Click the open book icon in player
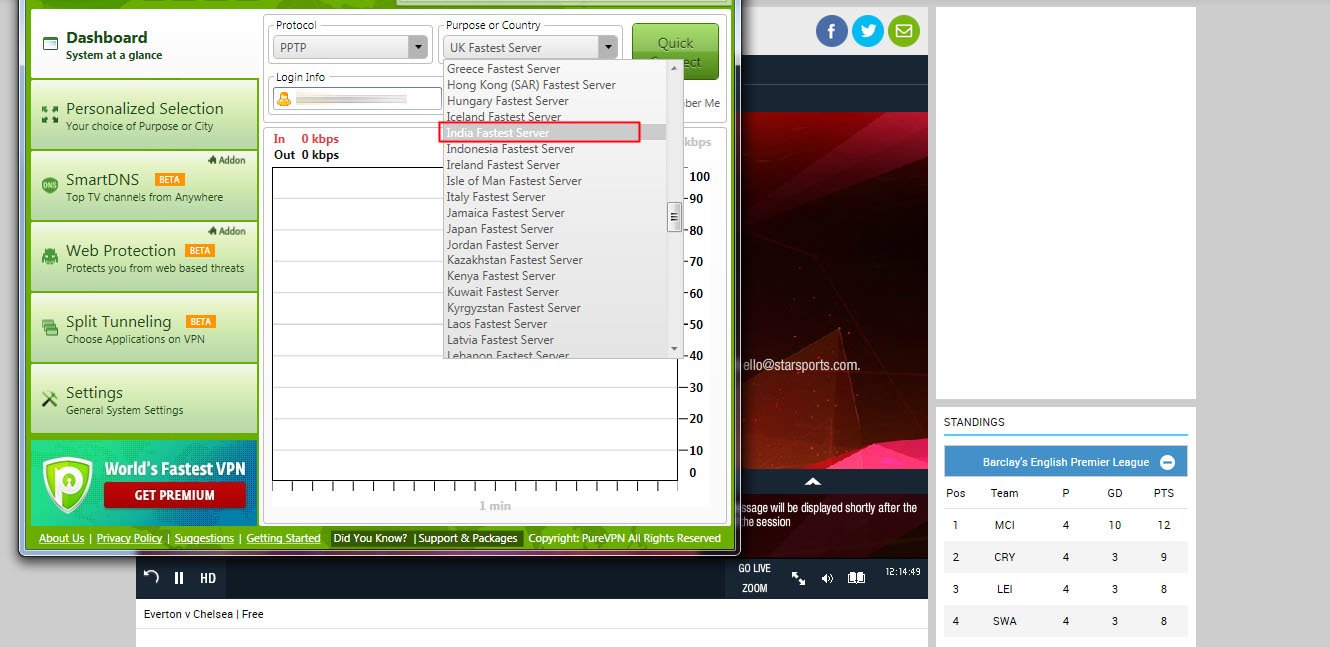 pos(856,578)
